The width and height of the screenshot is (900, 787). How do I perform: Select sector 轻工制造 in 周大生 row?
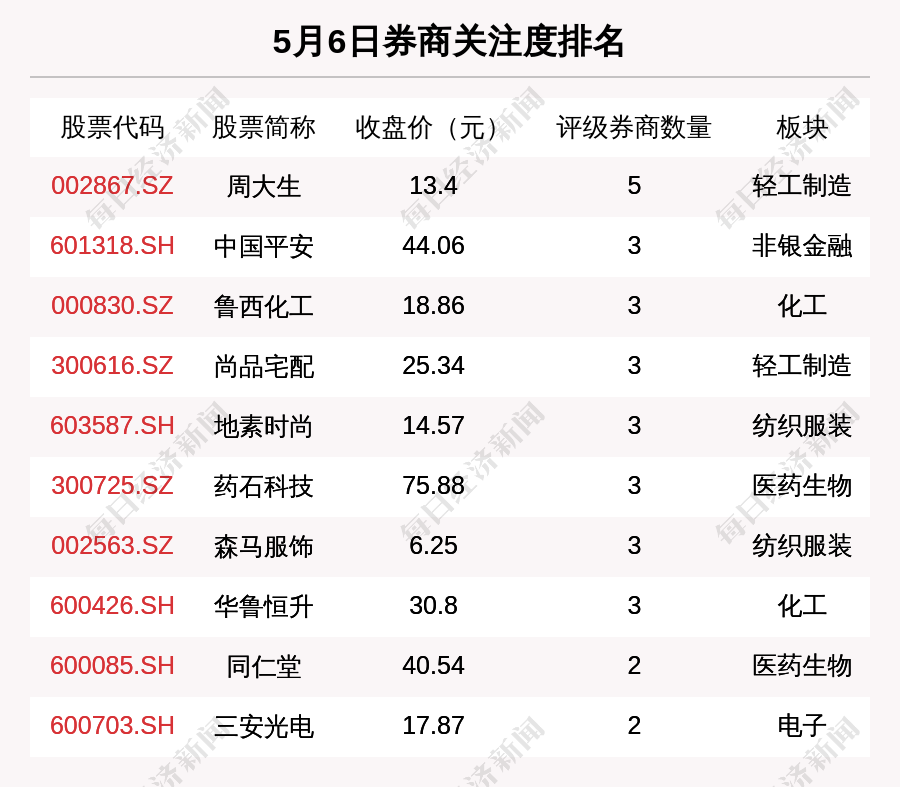click(802, 186)
